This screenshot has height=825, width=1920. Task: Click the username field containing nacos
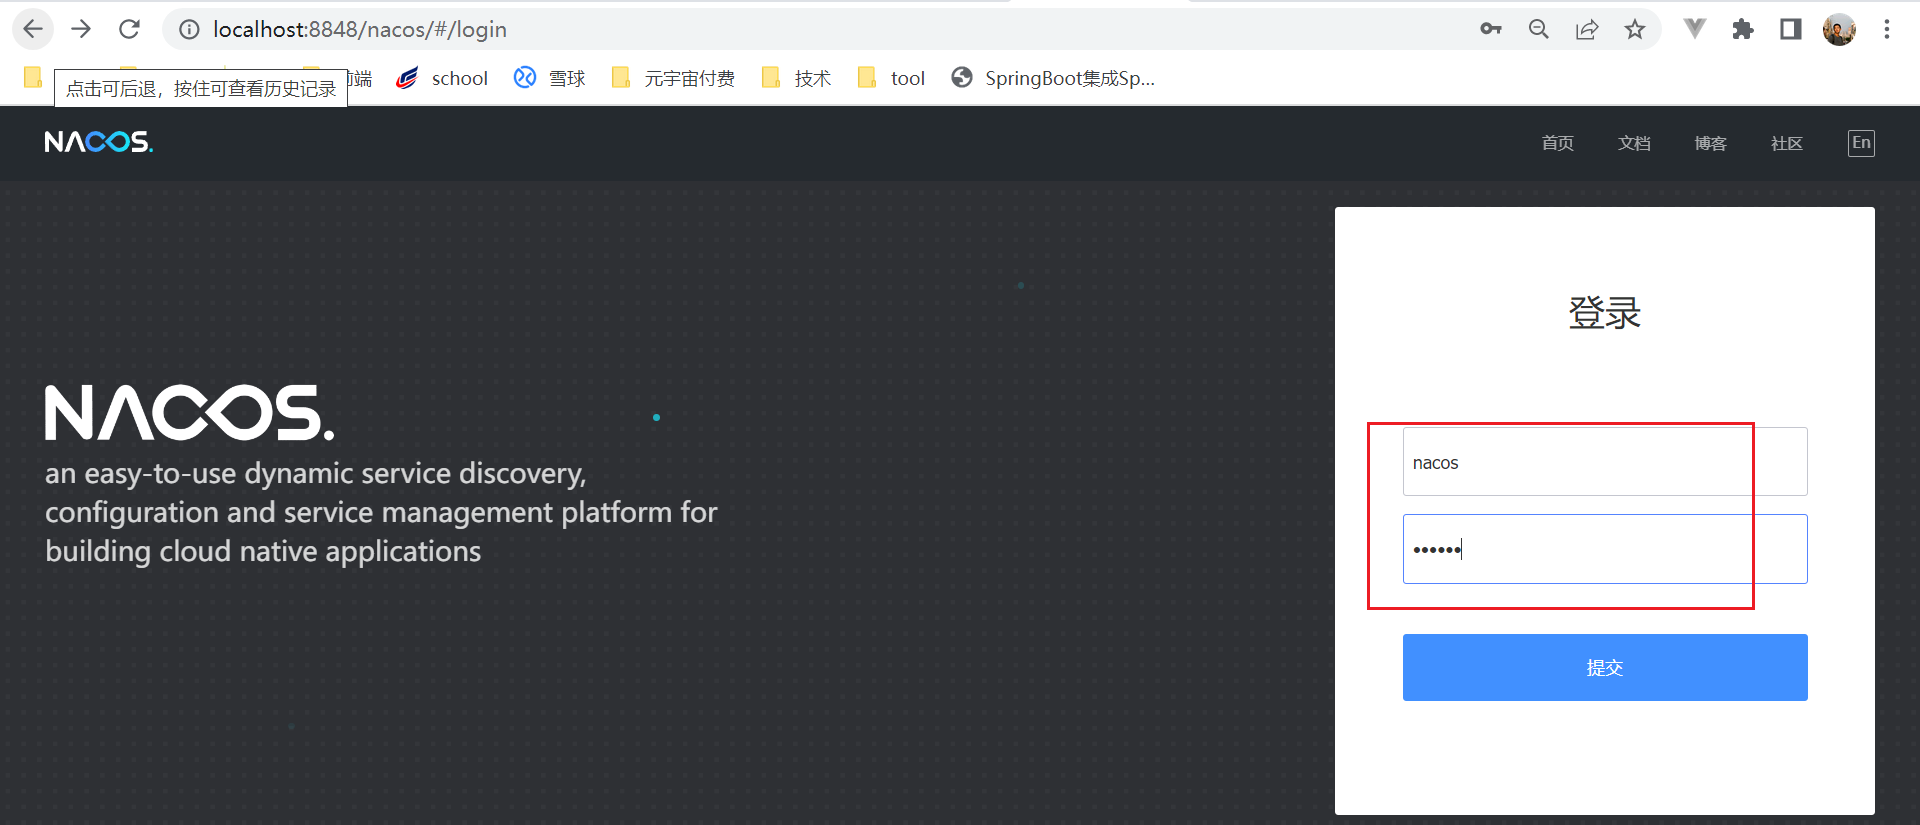[1604, 462]
